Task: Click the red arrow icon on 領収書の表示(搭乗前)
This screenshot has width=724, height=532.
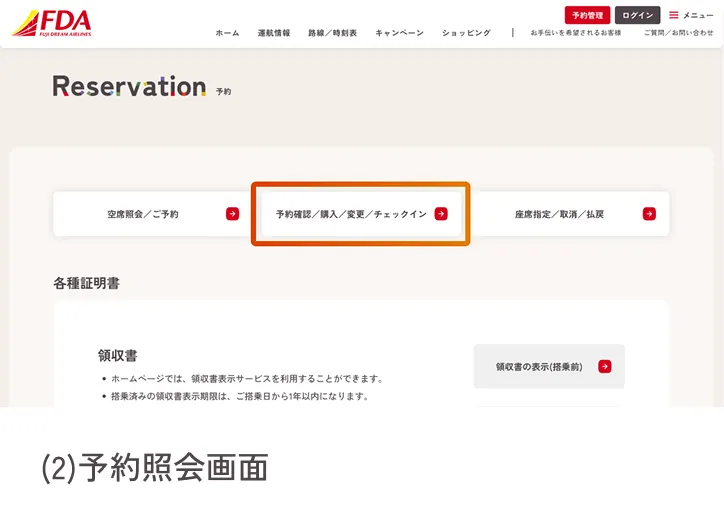Action: 604,367
